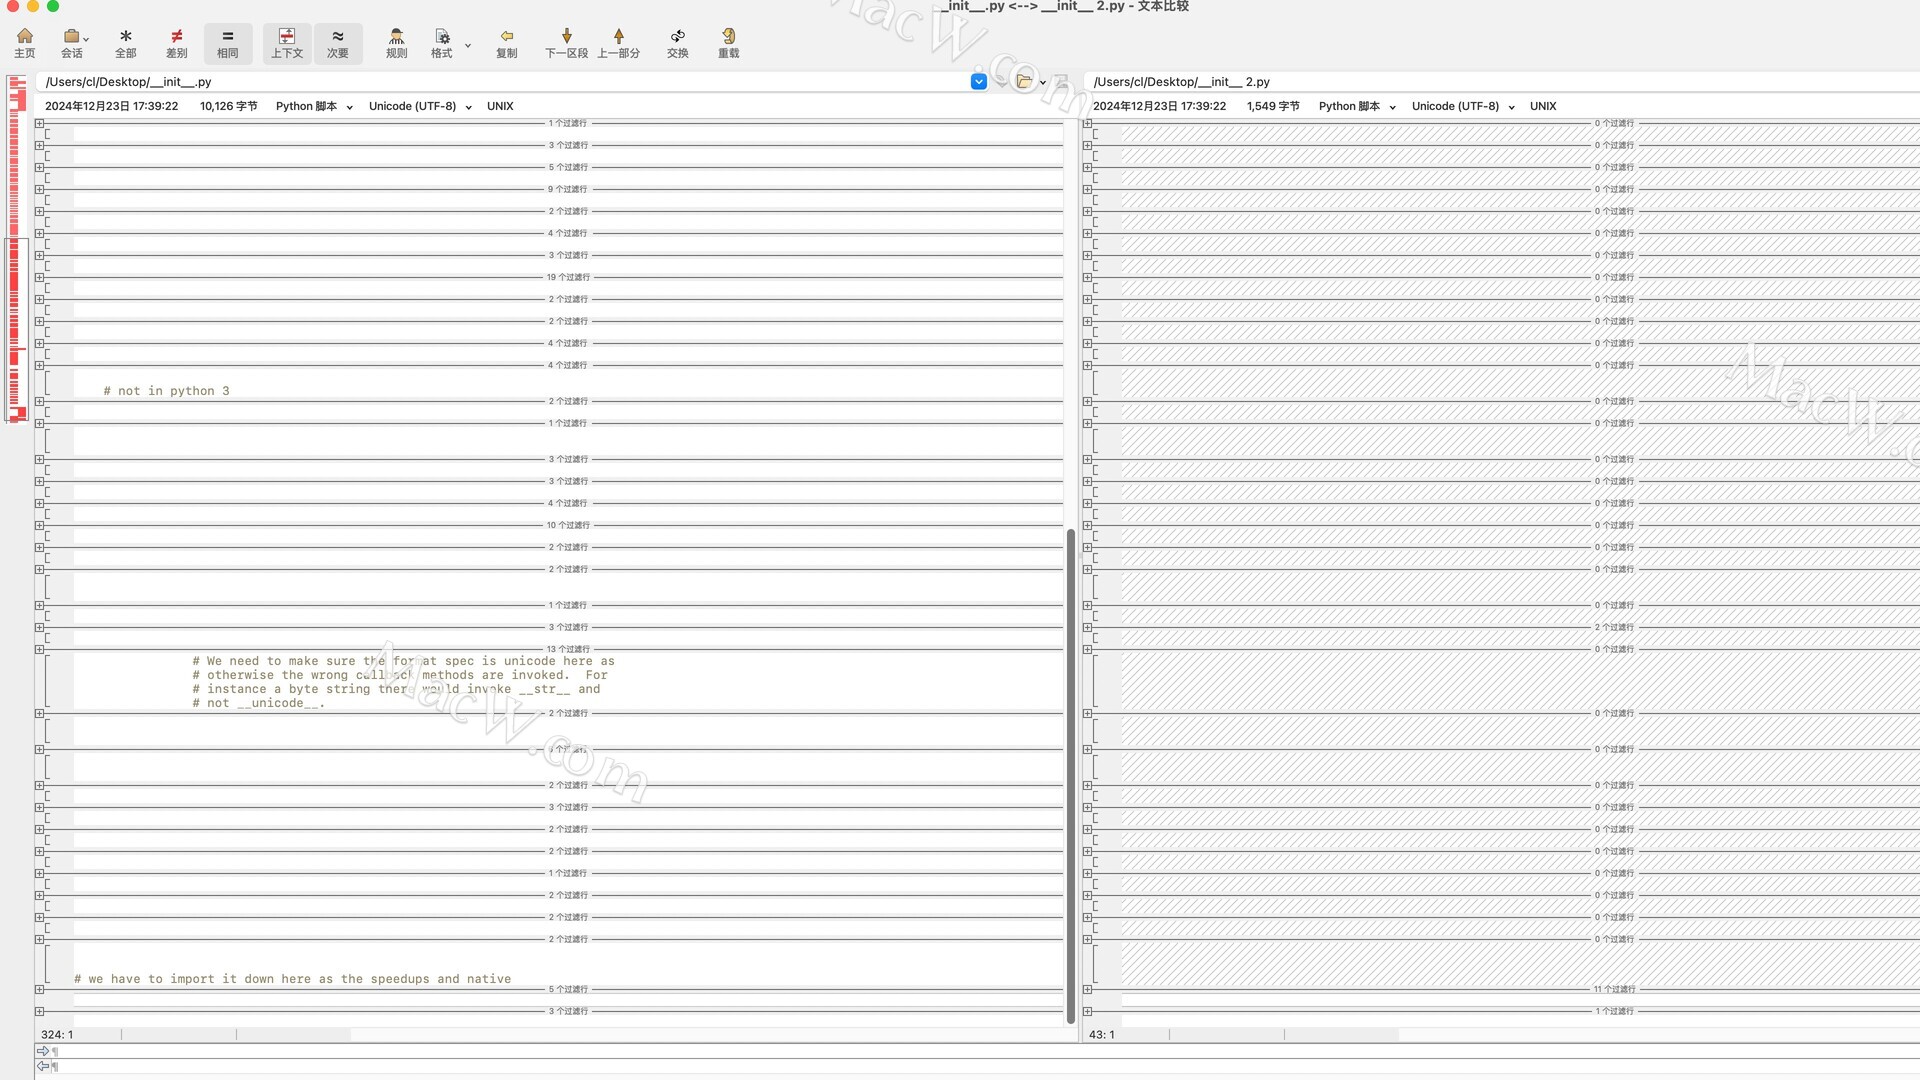Toggle 次要 minor differences

(x=338, y=43)
